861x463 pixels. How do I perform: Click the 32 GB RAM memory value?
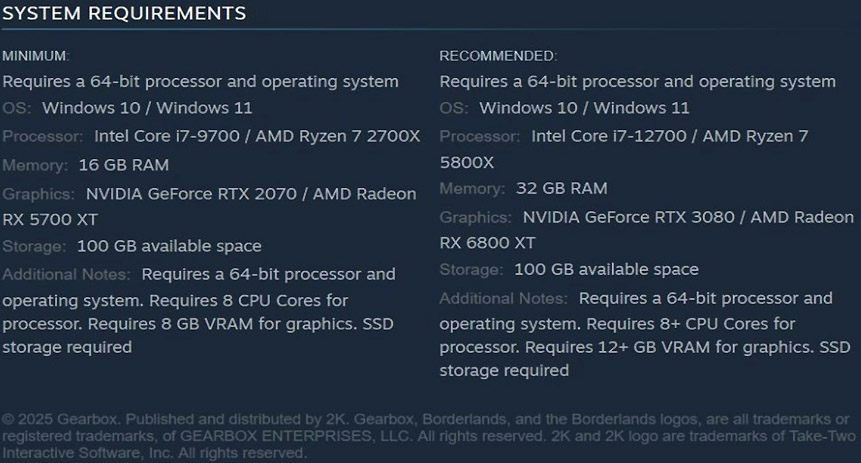(561, 188)
